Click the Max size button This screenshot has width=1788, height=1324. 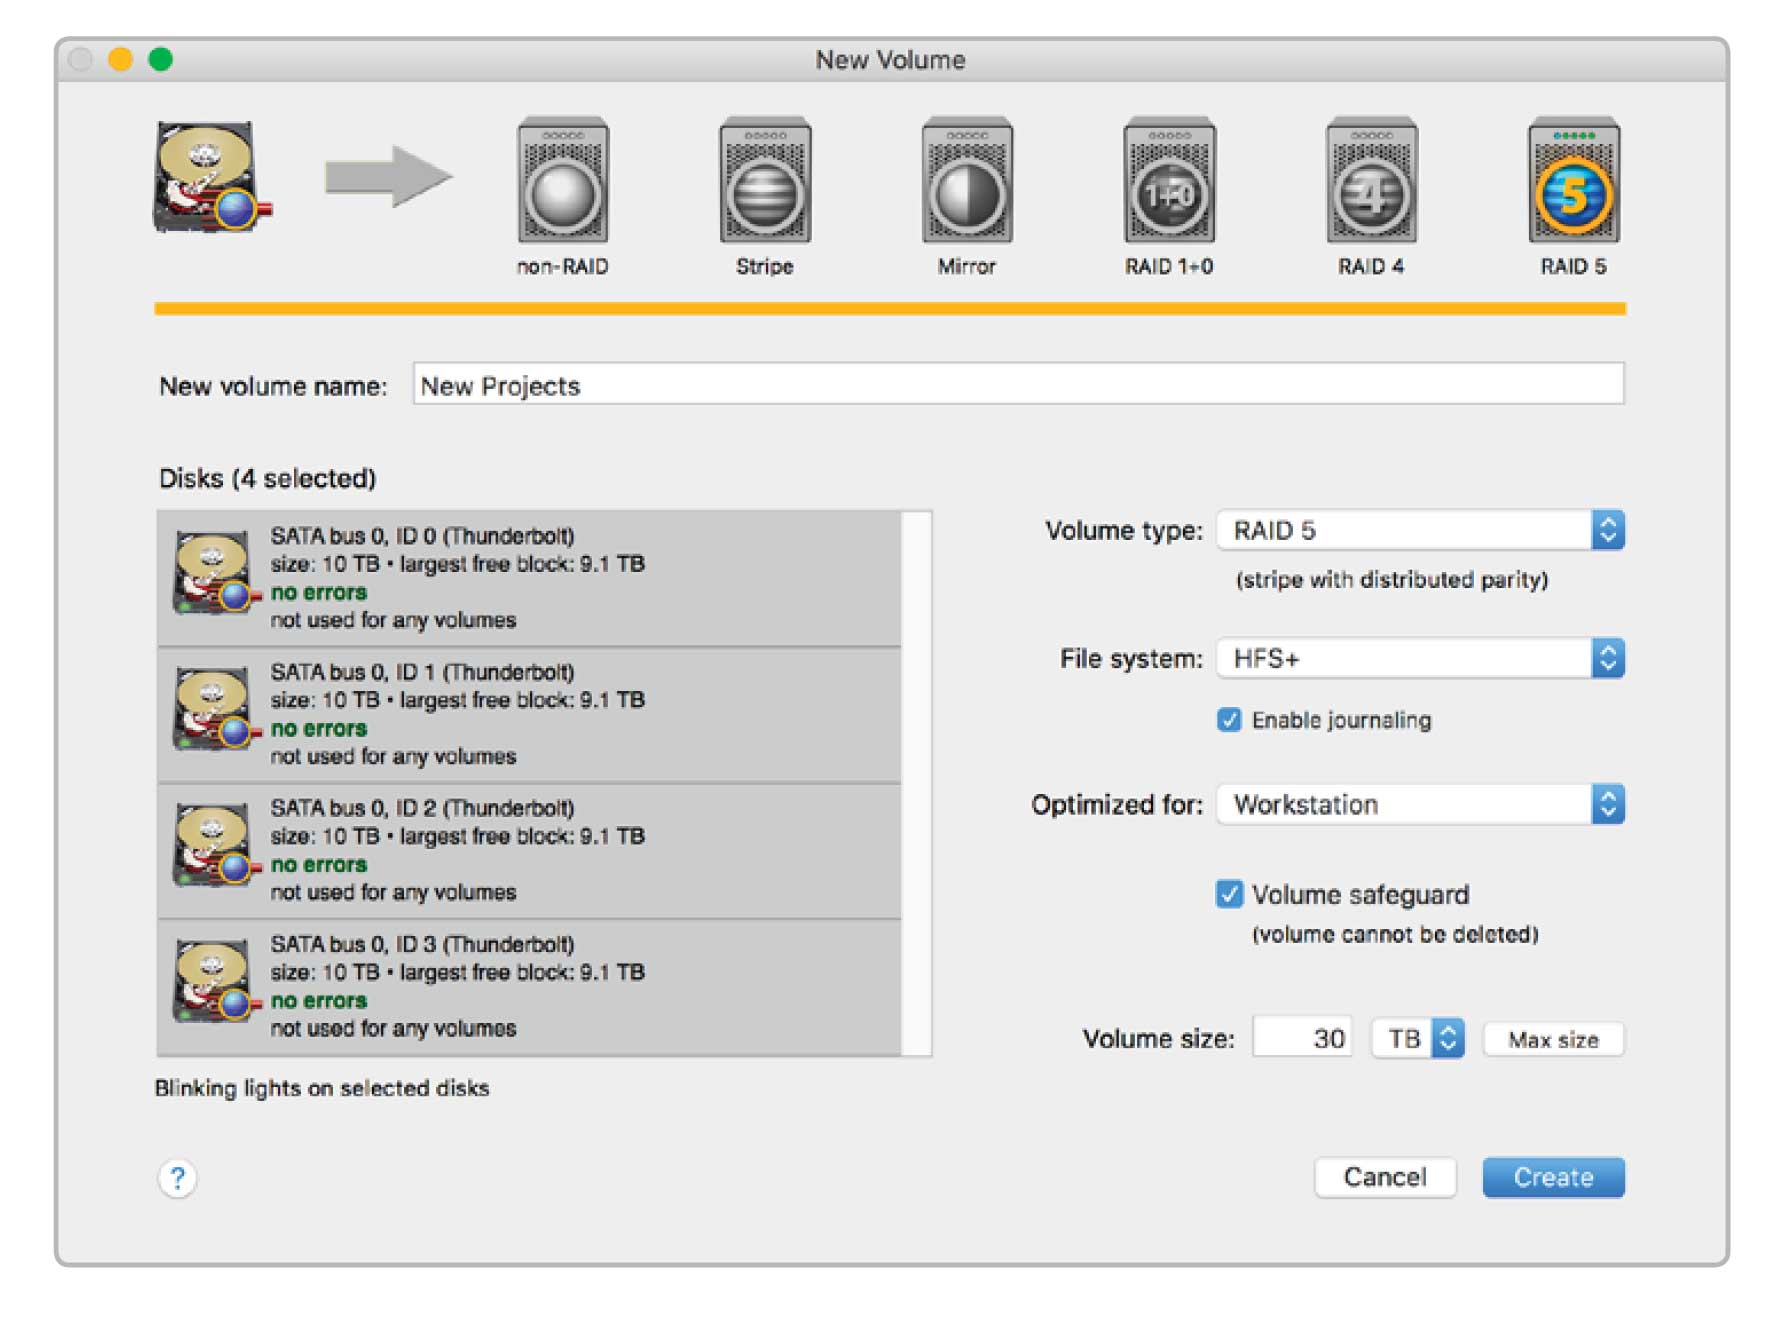(x=1553, y=1040)
